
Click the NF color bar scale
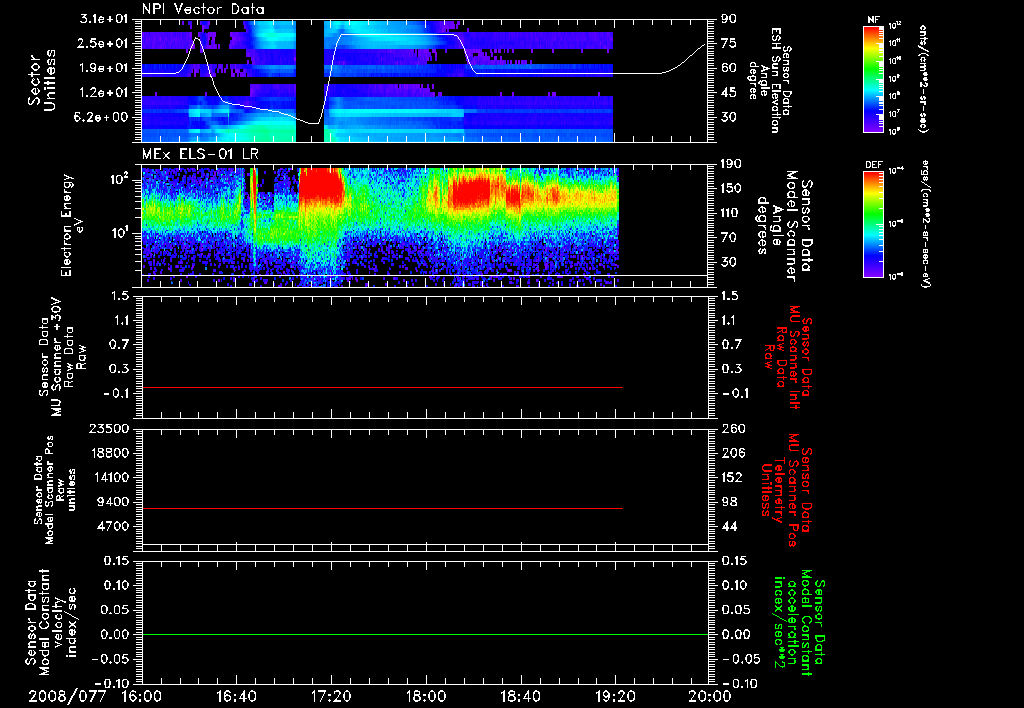[x=873, y=78]
